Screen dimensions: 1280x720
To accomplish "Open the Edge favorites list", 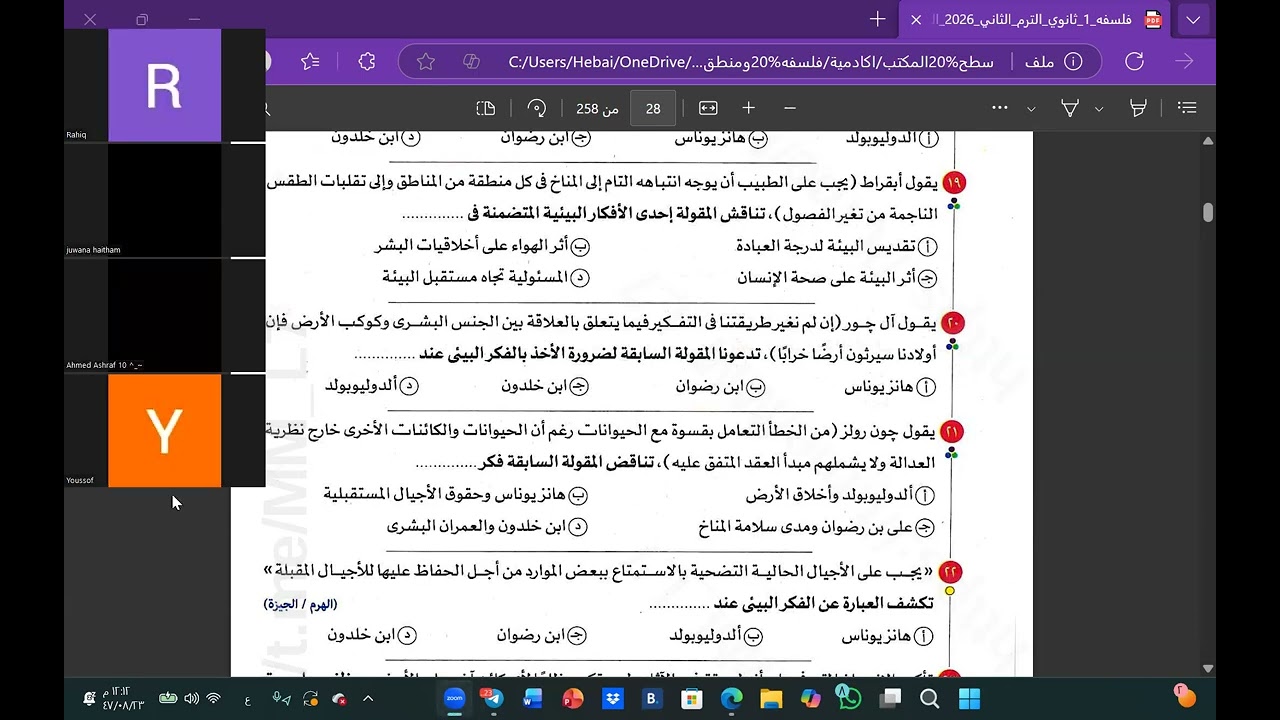I will click(x=310, y=62).
